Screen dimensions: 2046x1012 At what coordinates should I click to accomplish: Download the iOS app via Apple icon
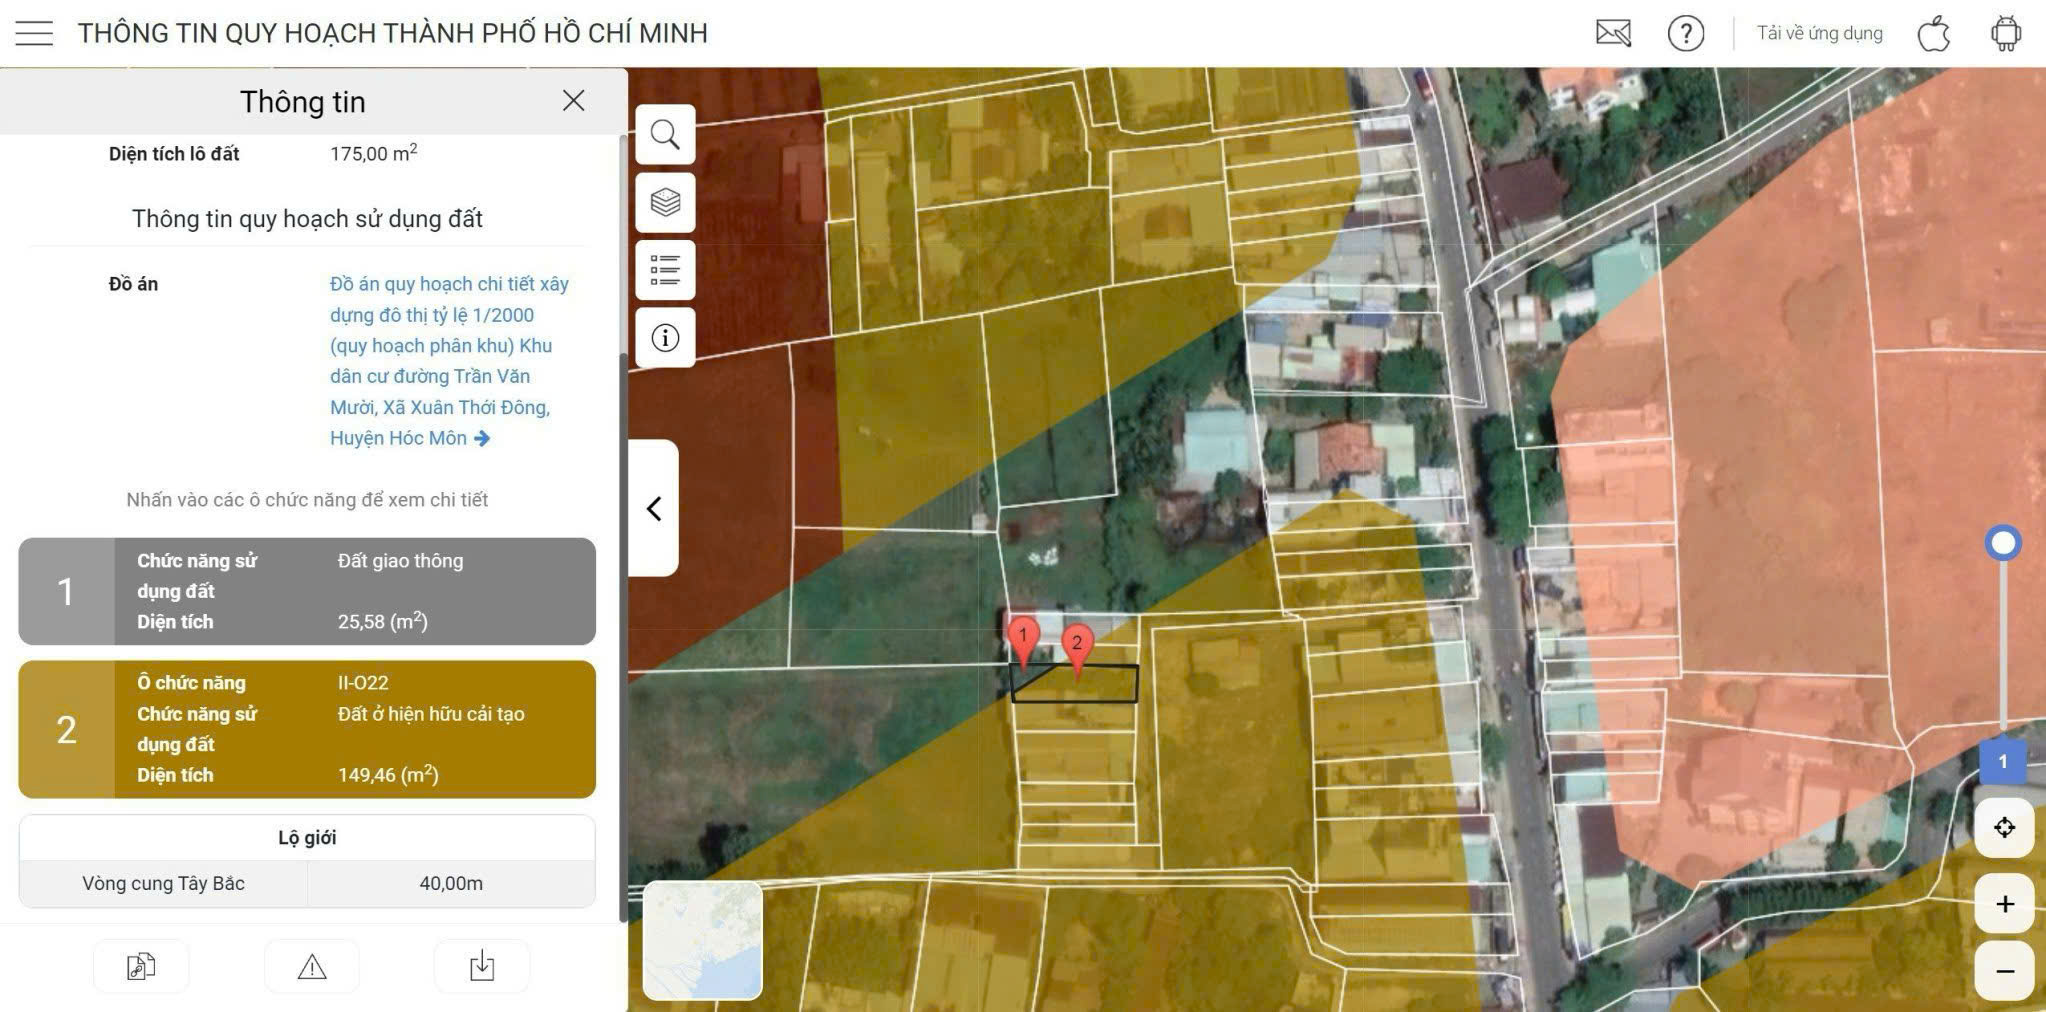[1934, 33]
